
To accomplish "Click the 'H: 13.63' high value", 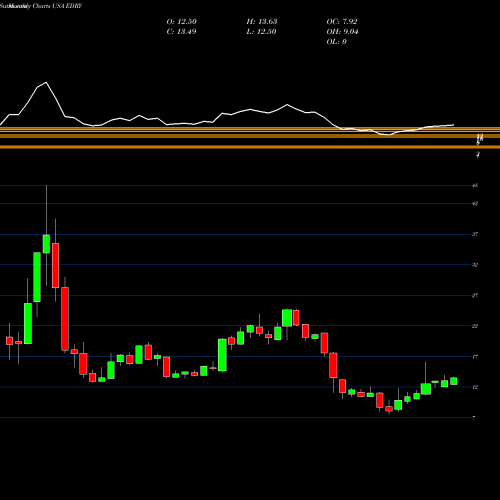I will coord(262,22).
